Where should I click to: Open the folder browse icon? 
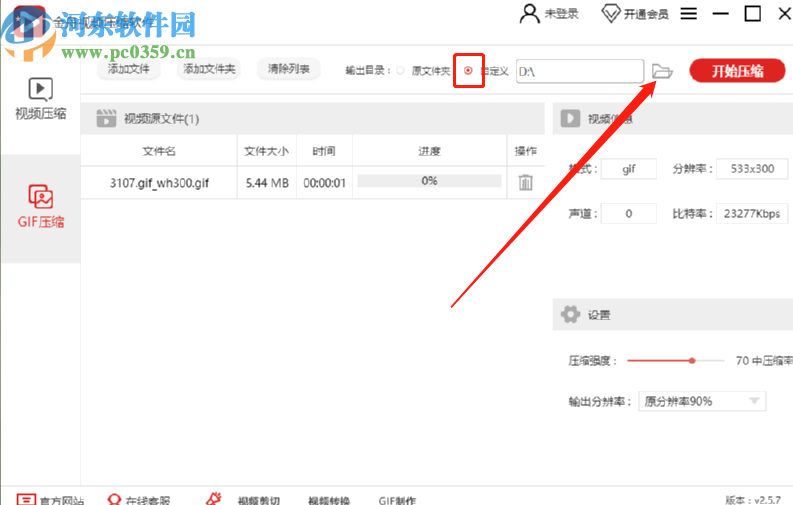662,71
